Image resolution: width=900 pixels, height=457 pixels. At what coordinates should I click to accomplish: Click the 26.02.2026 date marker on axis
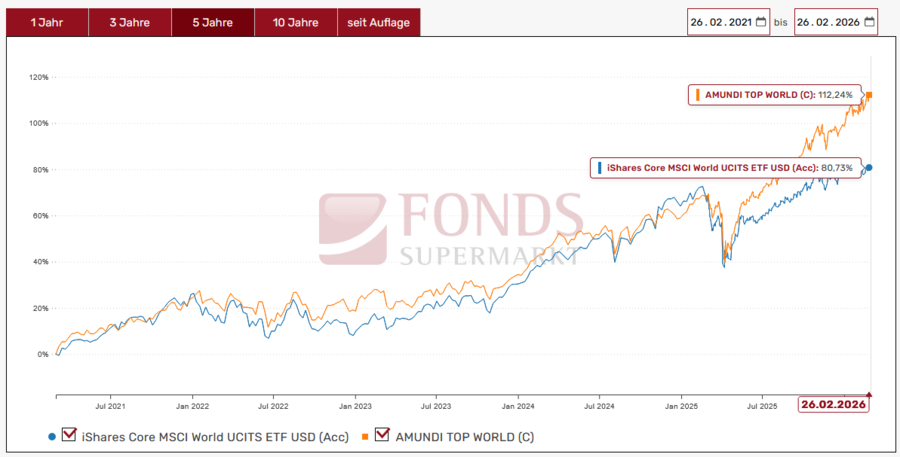(x=833, y=404)
